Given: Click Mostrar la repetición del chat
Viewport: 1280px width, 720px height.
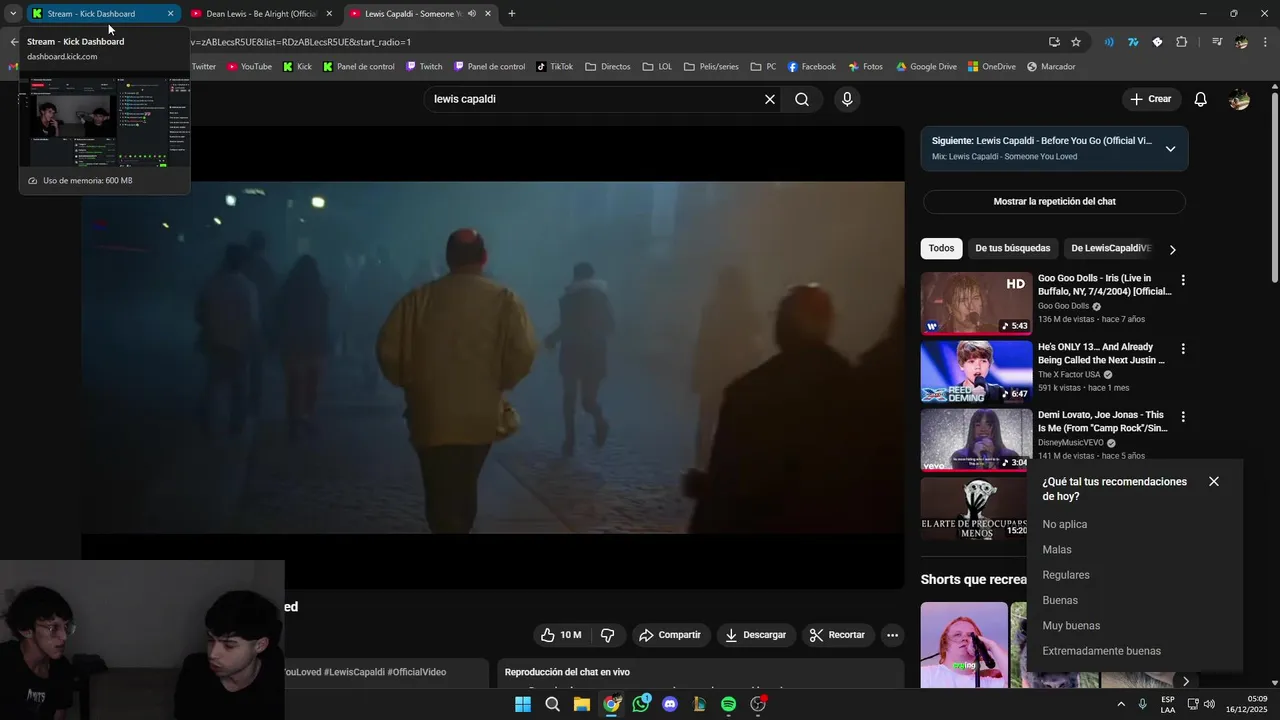Looking at the screenshot, I should point(1054,201).
